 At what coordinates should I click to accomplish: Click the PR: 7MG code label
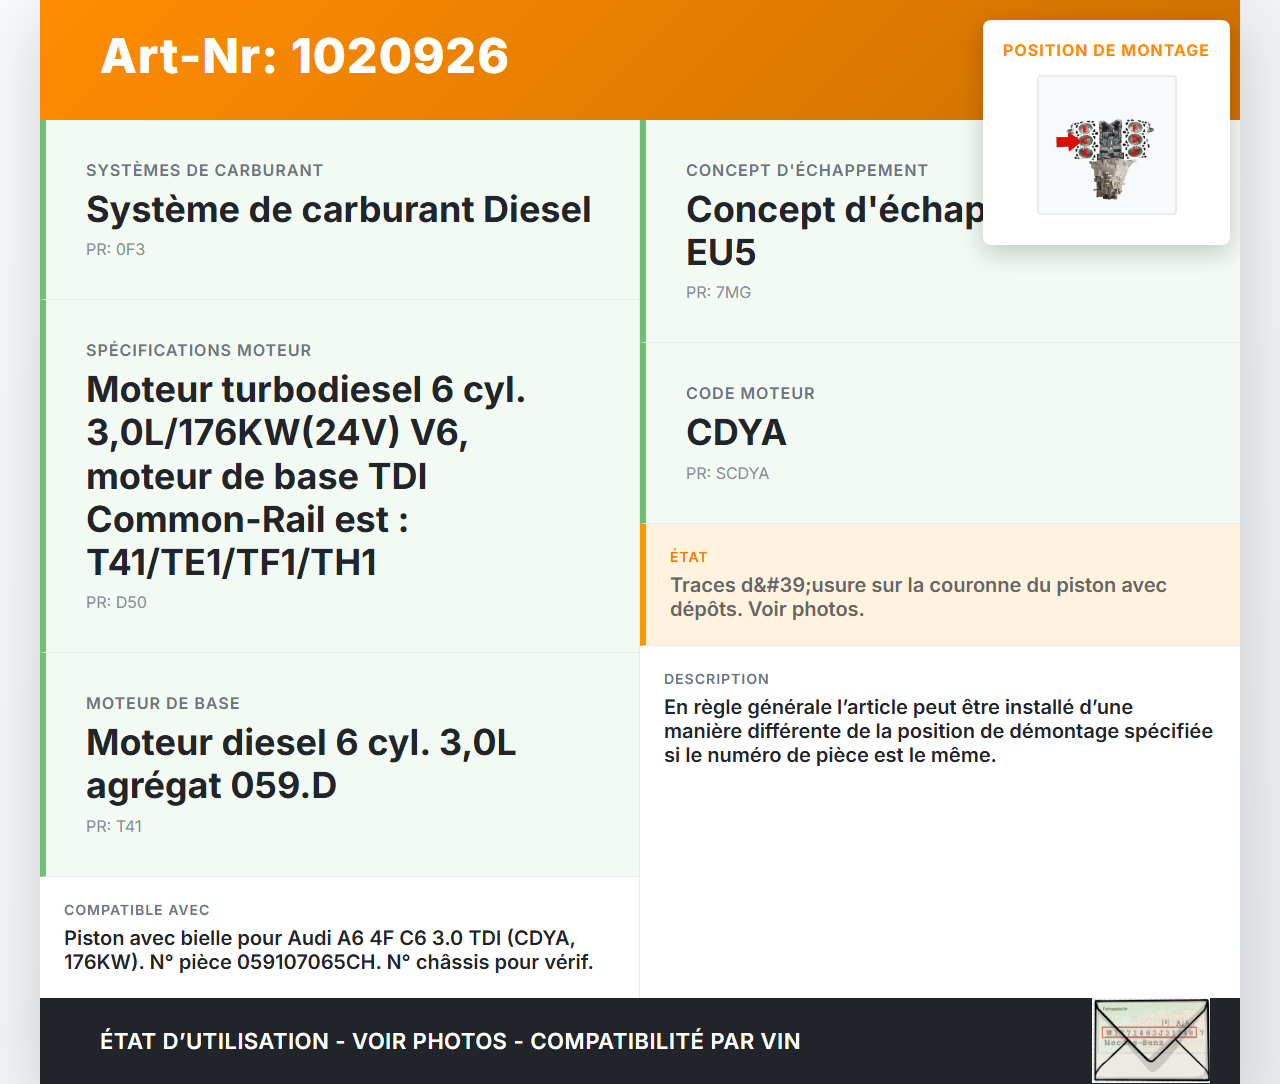[x=718, y=293]
